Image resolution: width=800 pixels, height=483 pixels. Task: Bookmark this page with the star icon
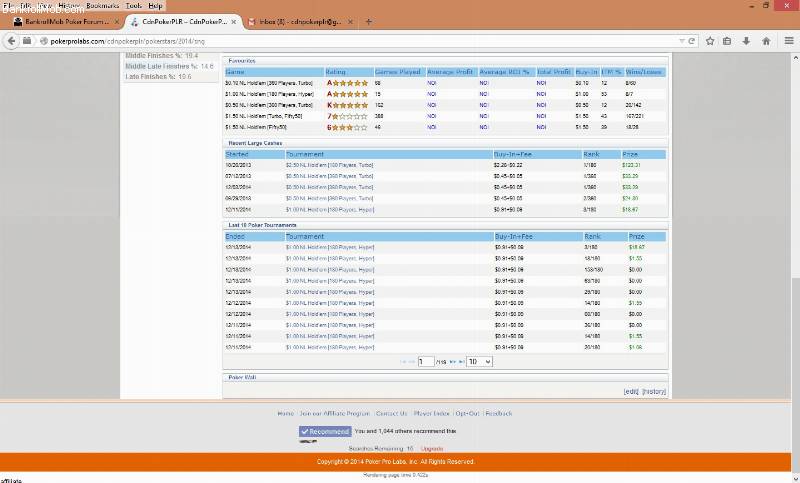tap(710, 41)
